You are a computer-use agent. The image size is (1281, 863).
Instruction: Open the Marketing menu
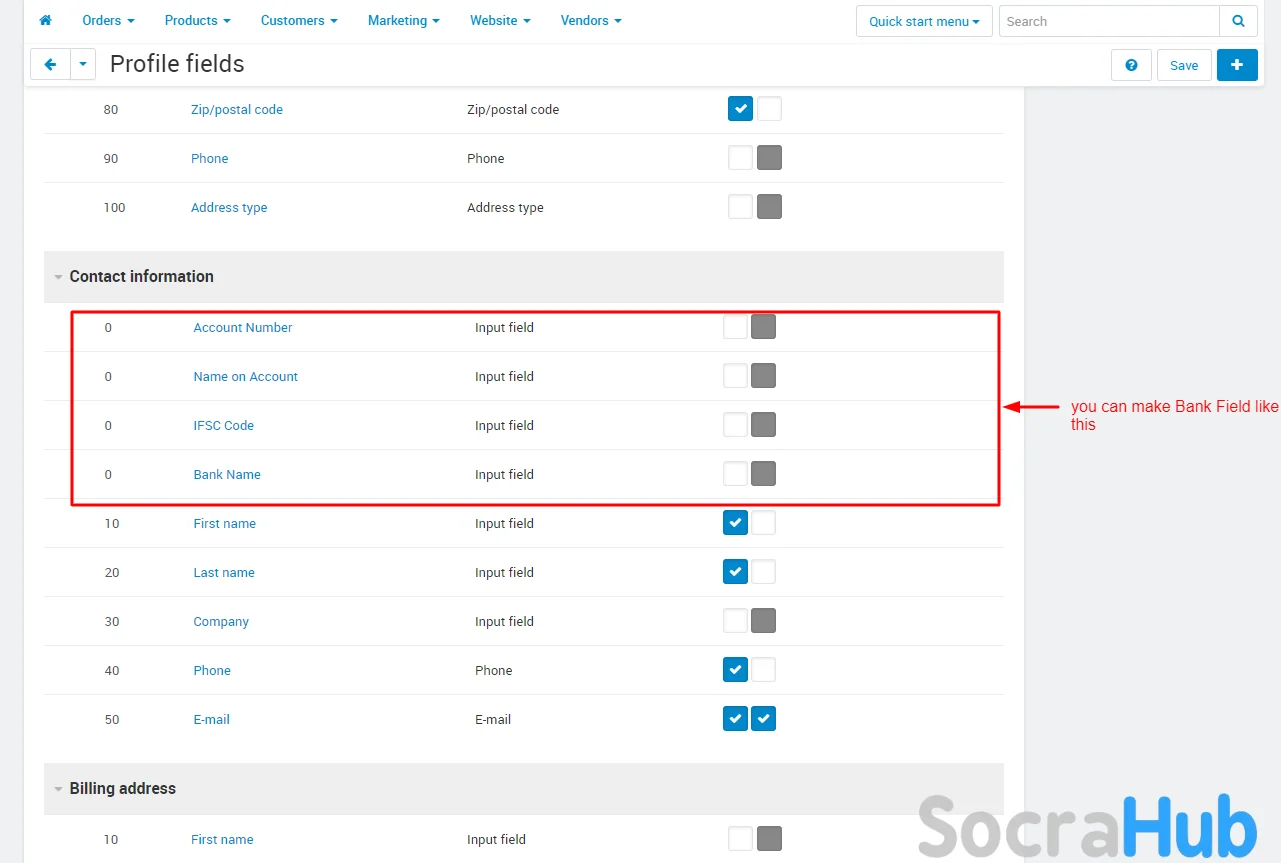point(404,20)
